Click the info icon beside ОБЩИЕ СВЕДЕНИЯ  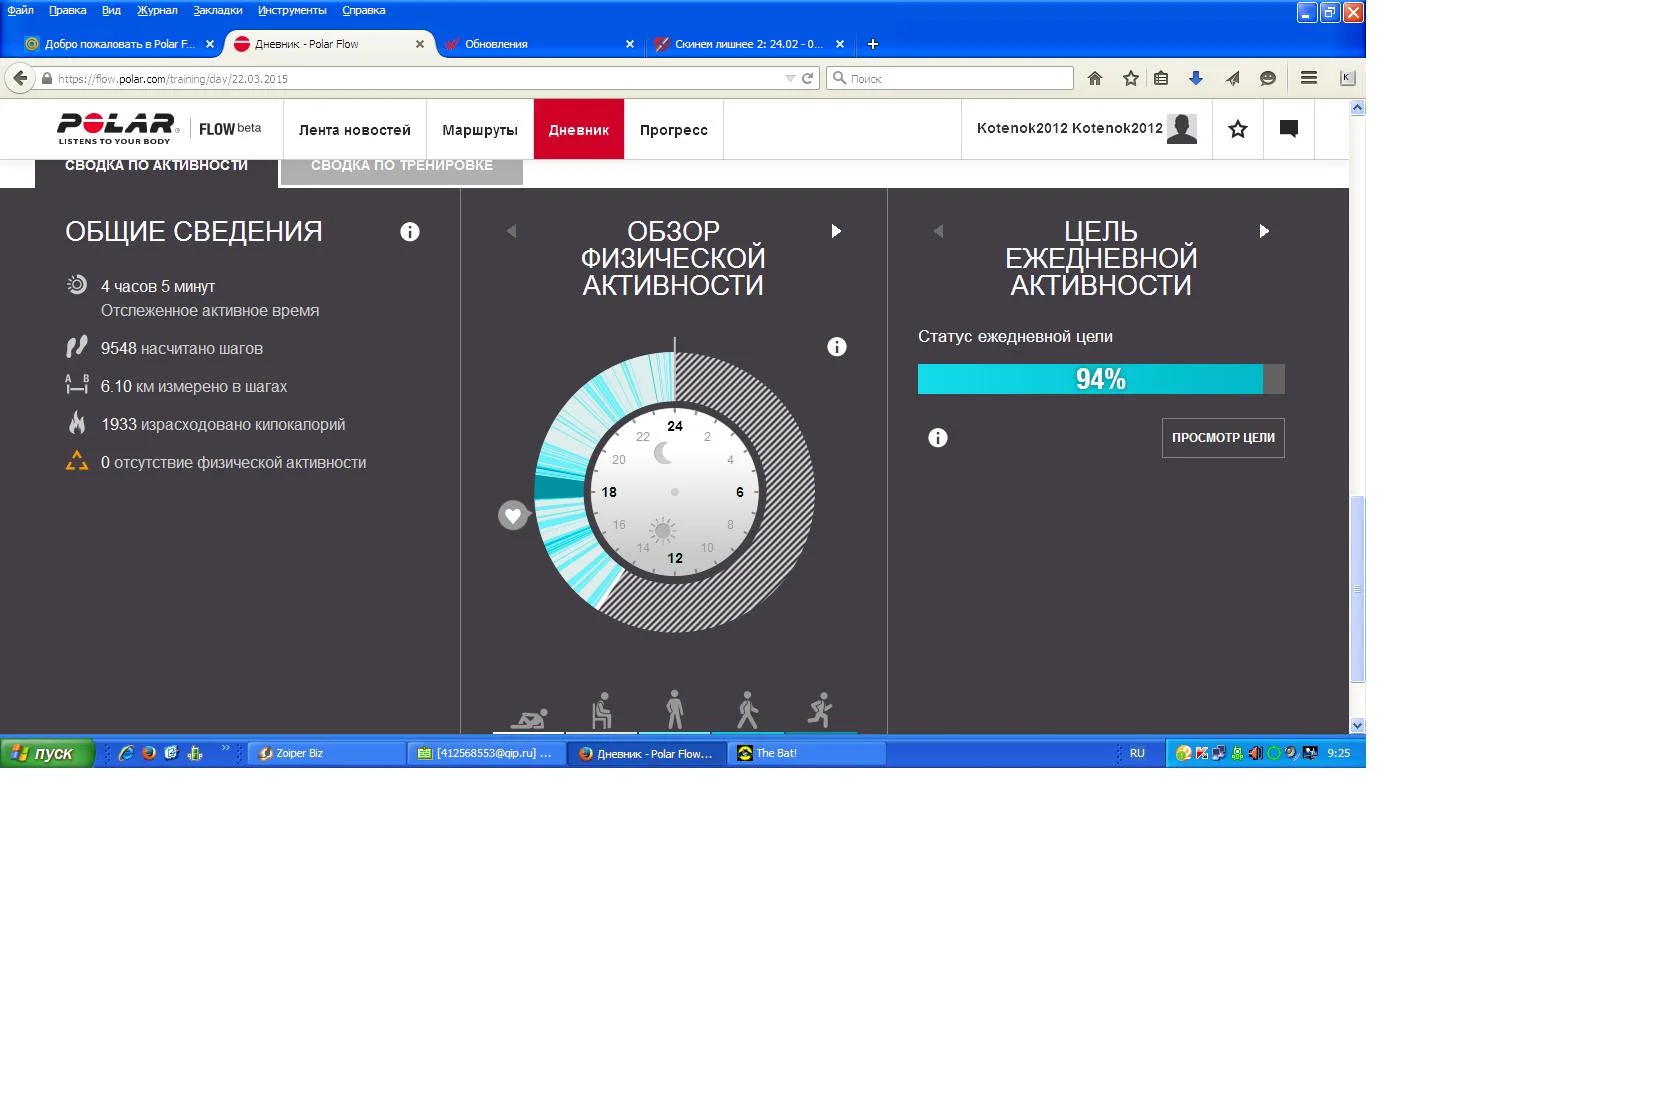pyautogui.click(x=410, y=232)
